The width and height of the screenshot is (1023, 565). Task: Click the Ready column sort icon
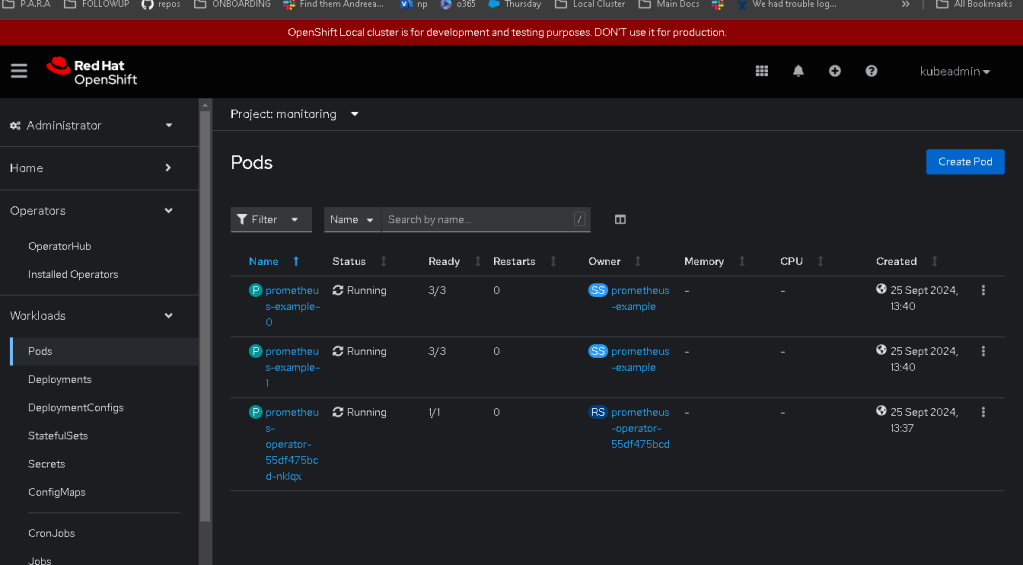[478, 261]
